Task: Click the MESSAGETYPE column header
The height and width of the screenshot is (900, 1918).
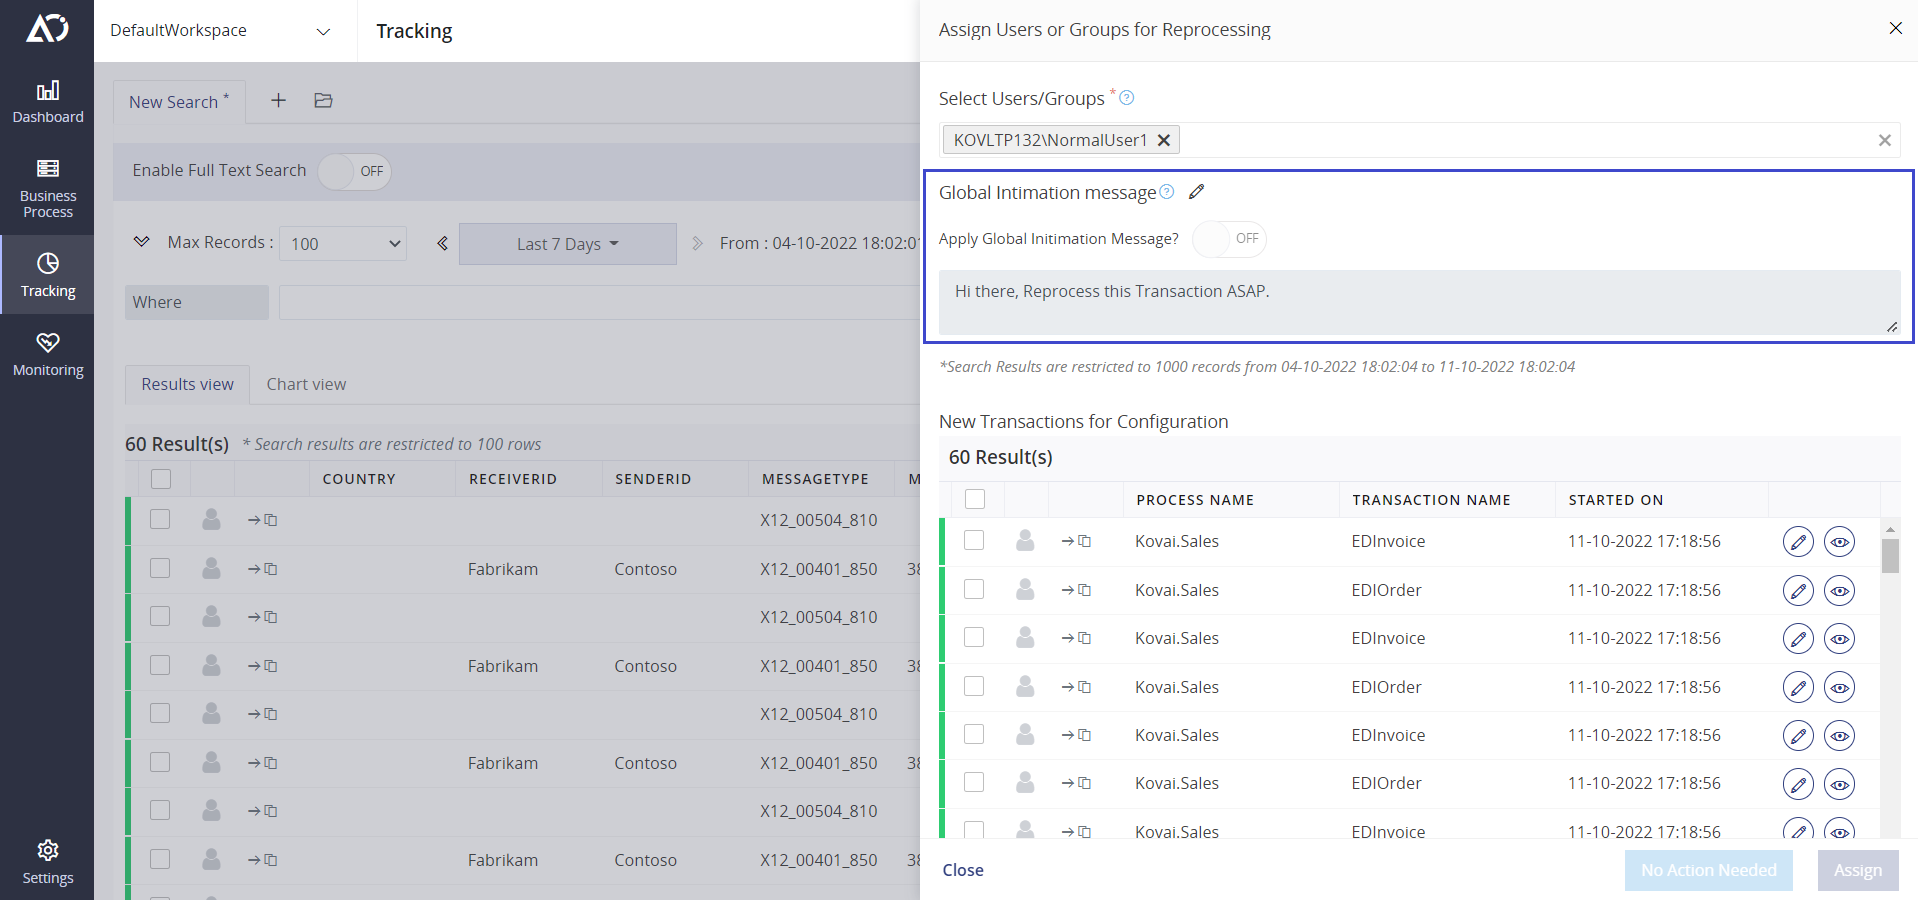Action: click(x=815, y=479)
